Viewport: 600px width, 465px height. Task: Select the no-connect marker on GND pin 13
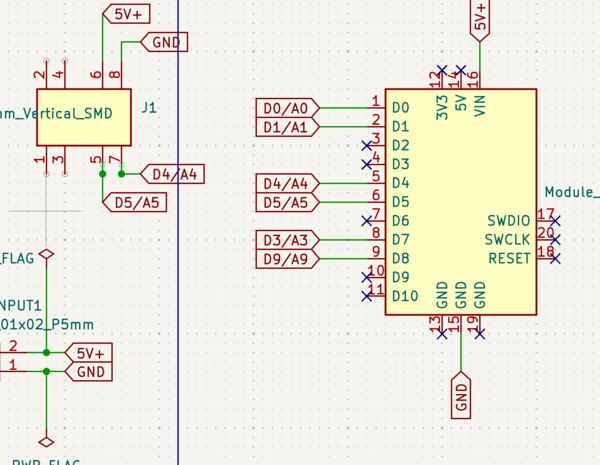click(x=442, y=334)
